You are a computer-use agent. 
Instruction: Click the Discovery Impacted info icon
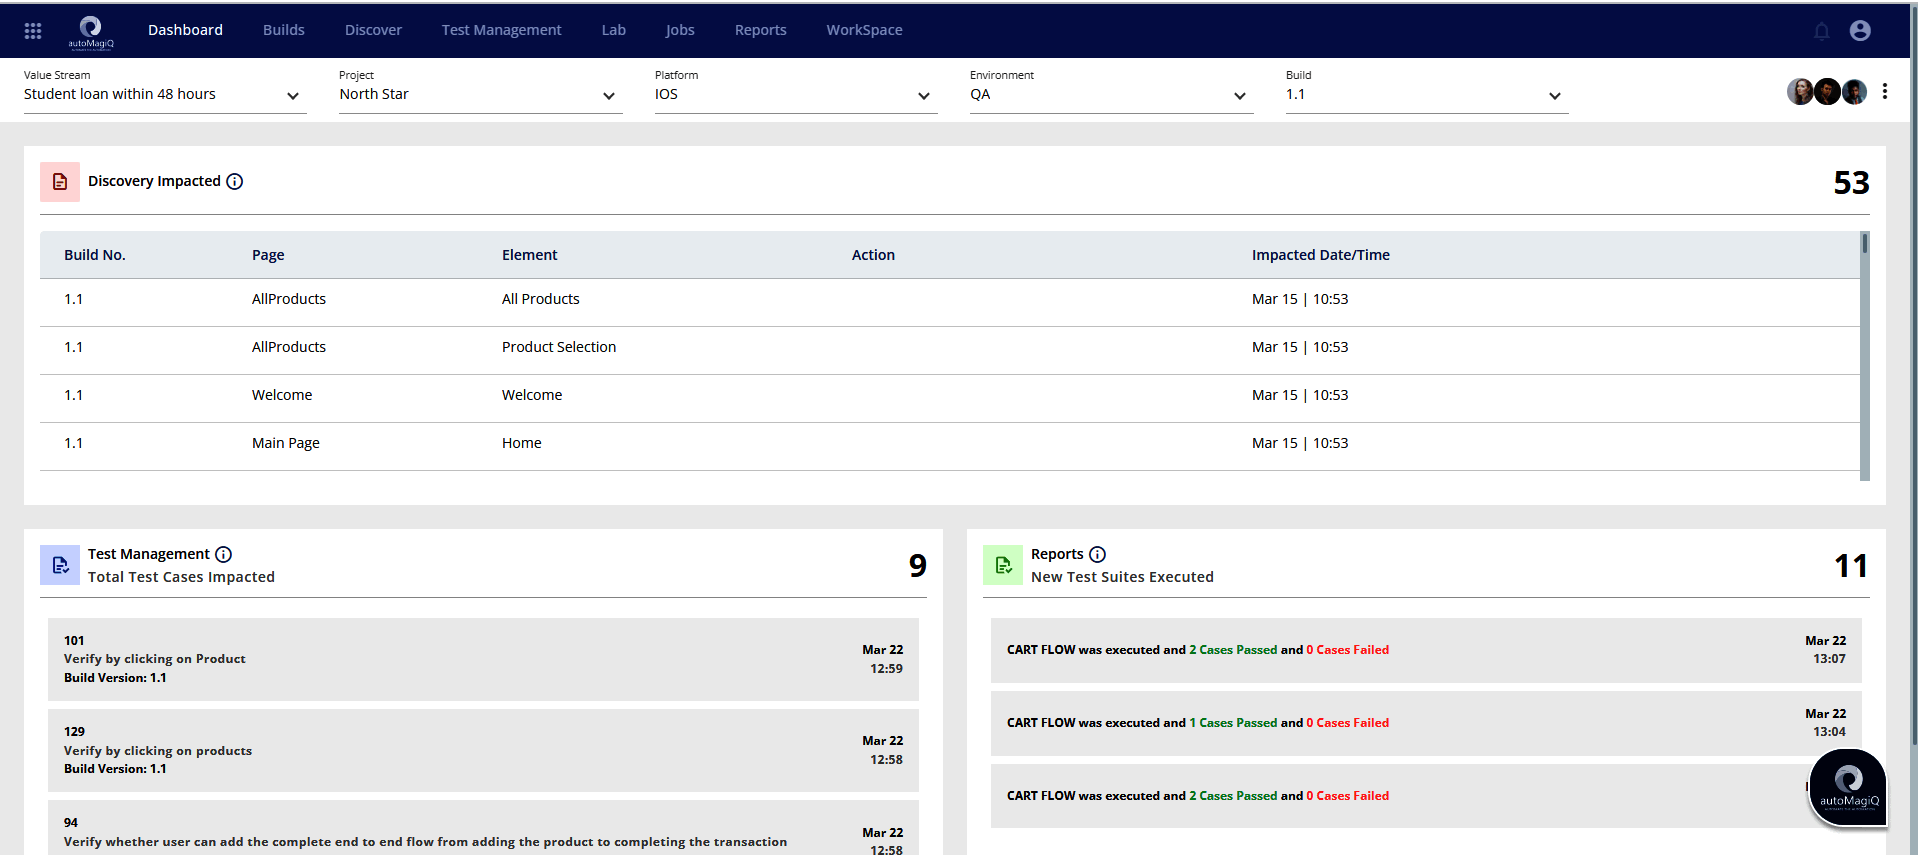point(234,181)
